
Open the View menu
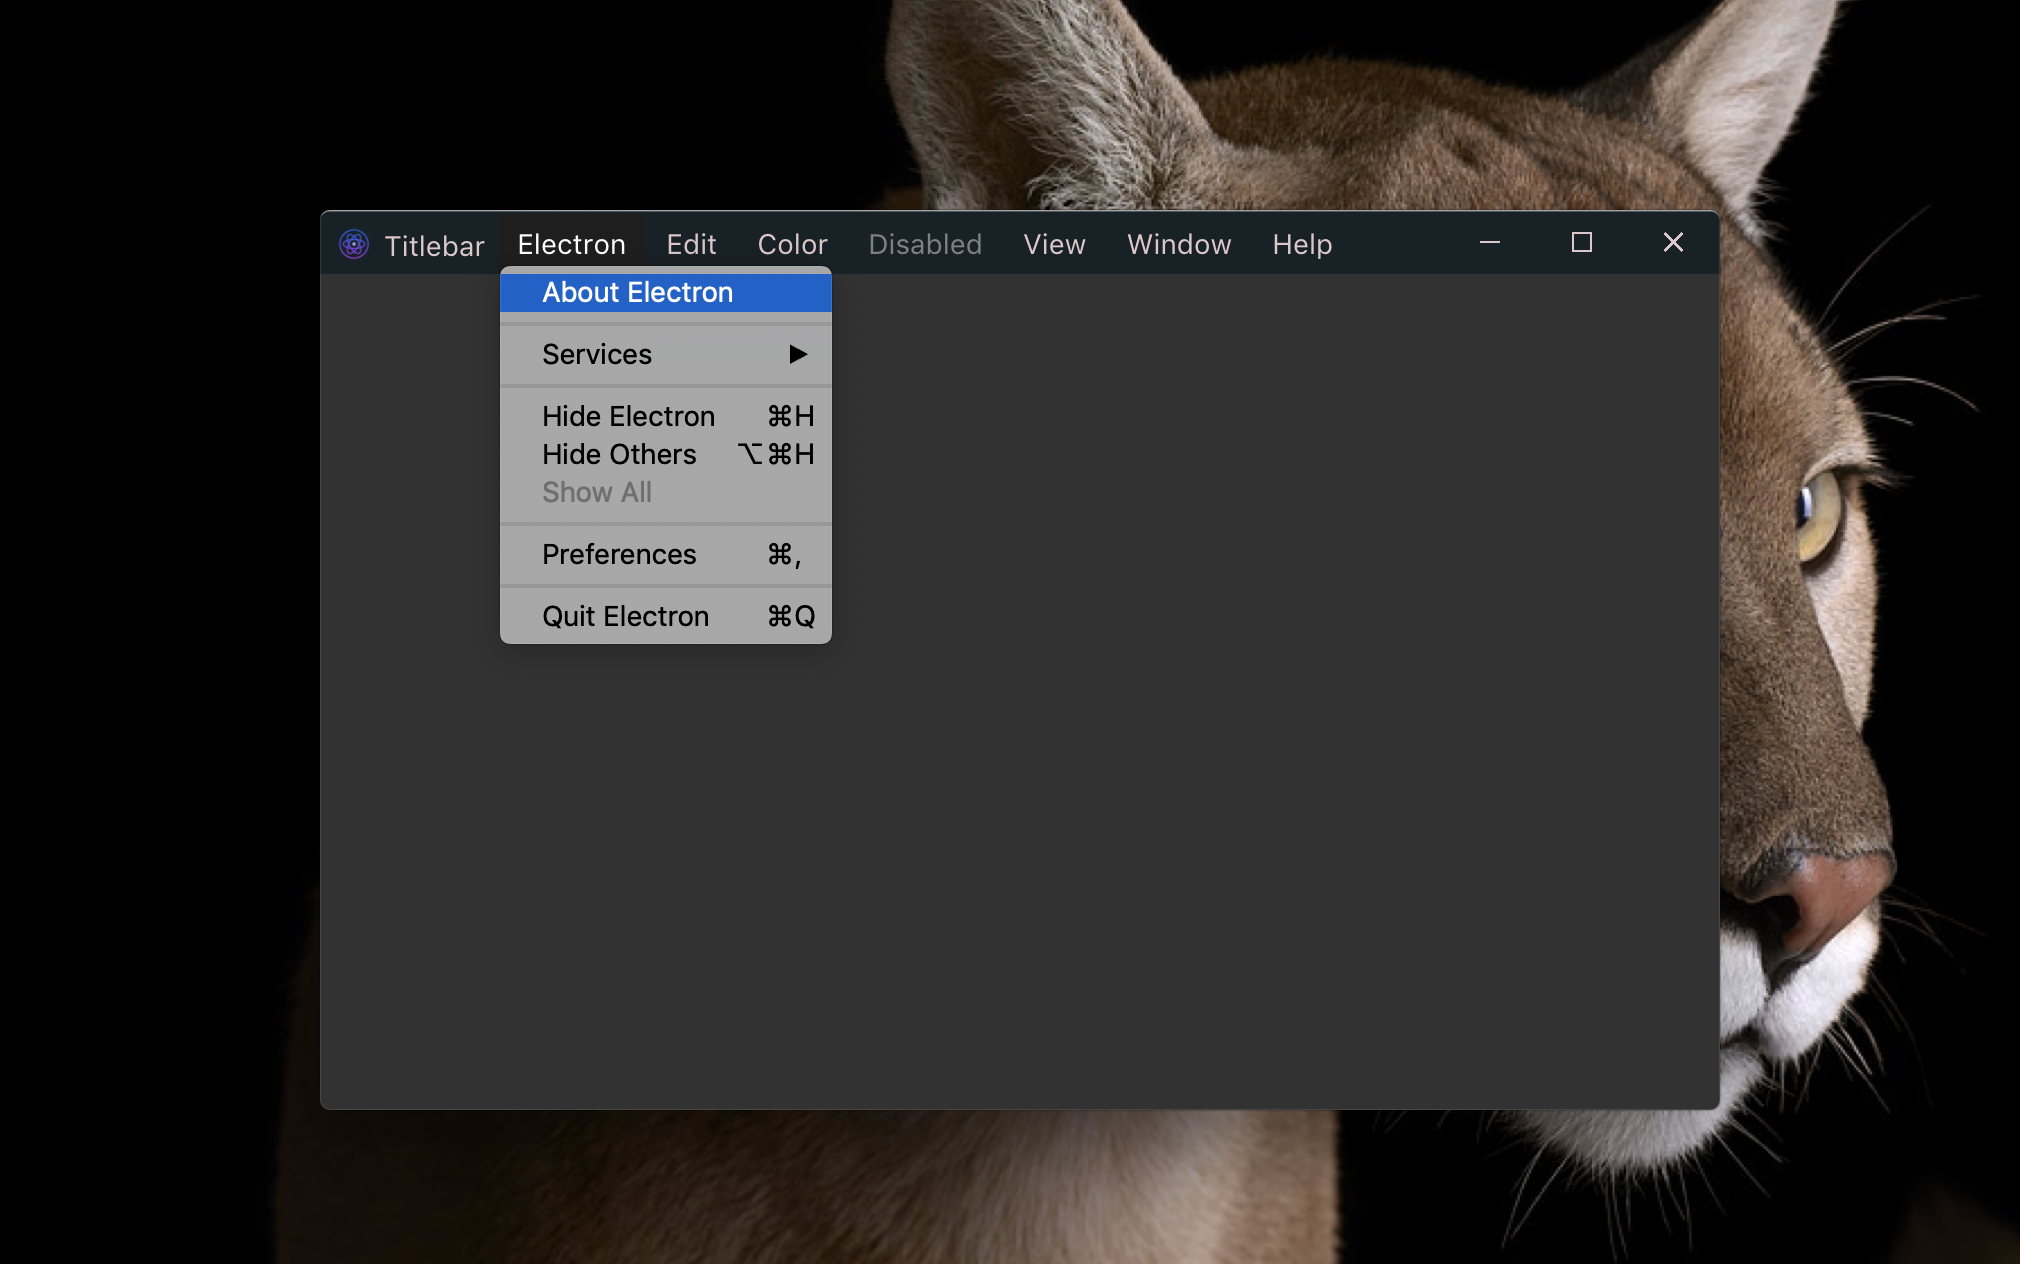click(1054, 244)
